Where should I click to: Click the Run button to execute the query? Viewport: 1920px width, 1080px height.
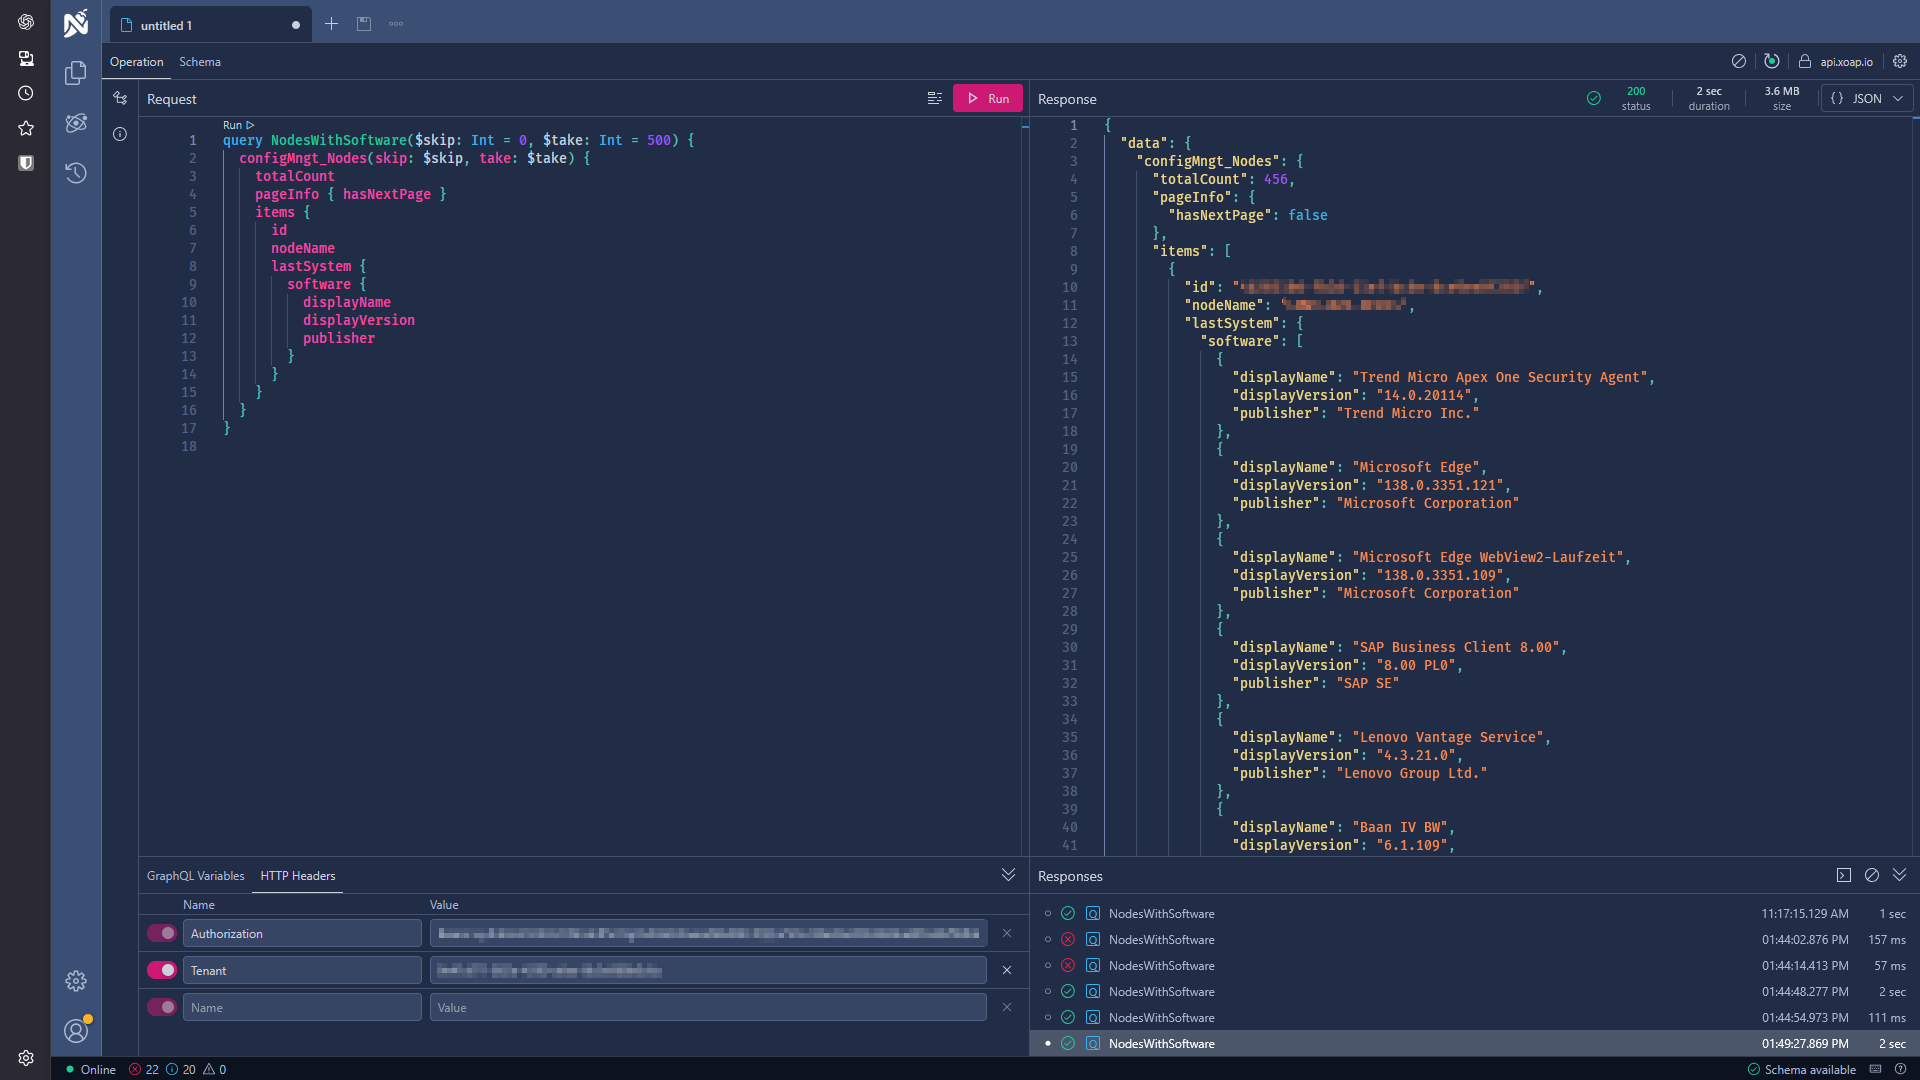coord(987,98)
